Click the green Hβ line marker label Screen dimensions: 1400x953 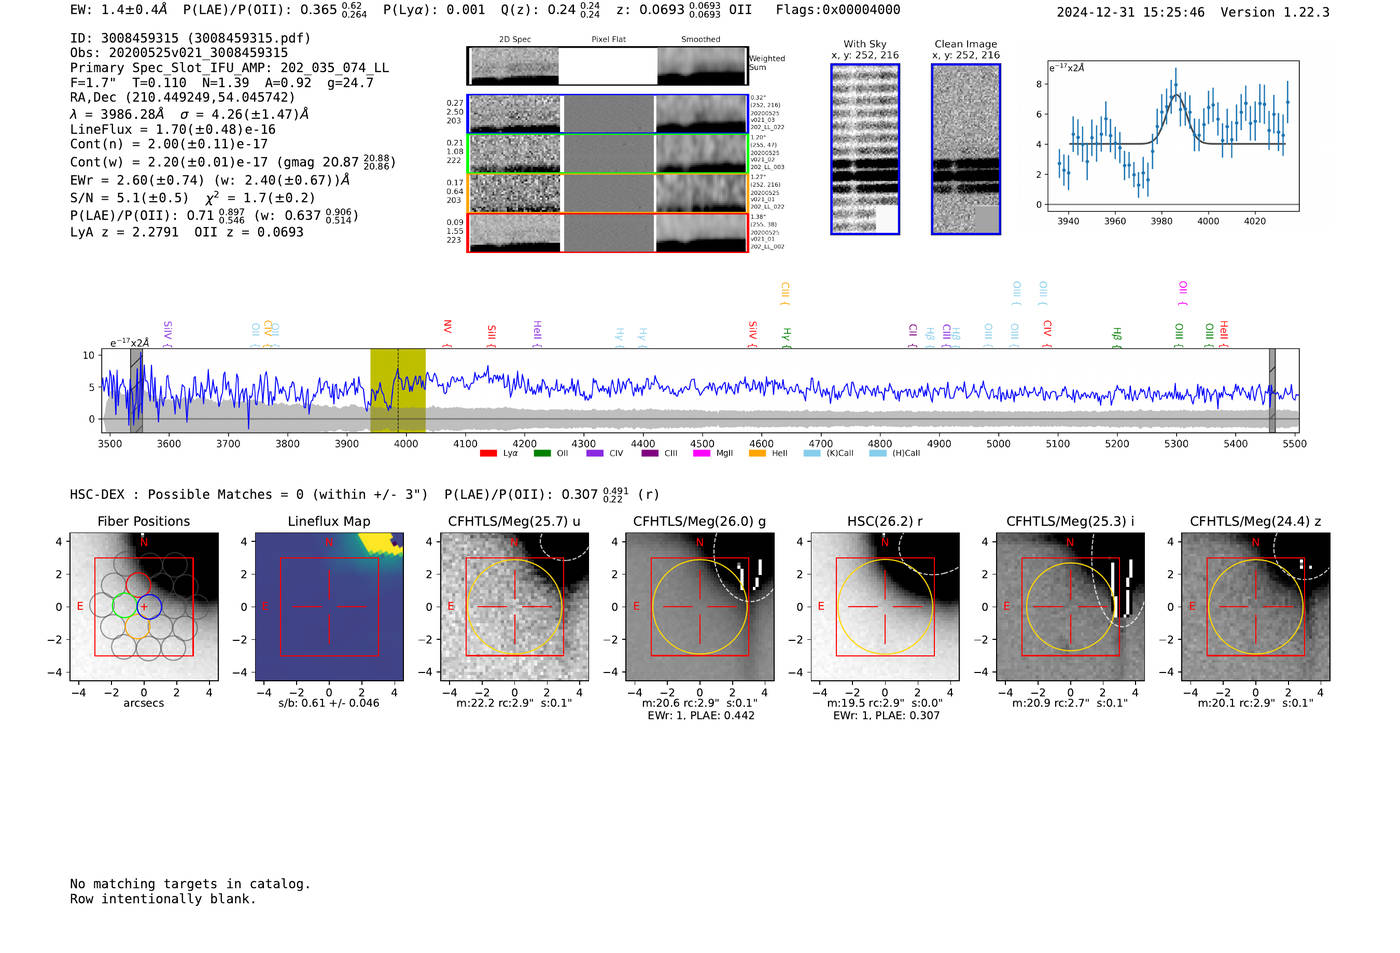1117,335
